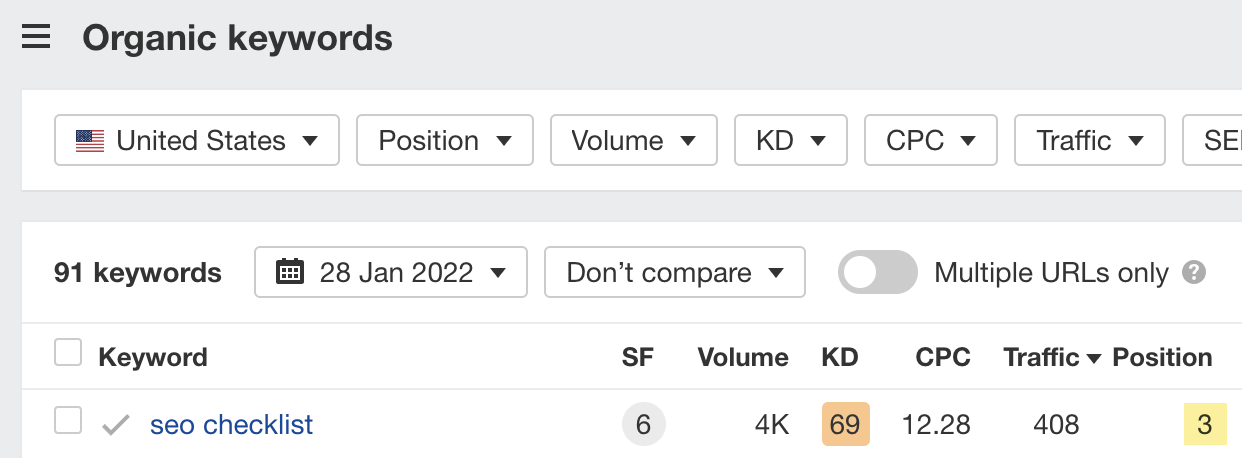Click the yellow position 3 cell
This screenshot has height=458, width=1242.
[x=1204, y=425]
